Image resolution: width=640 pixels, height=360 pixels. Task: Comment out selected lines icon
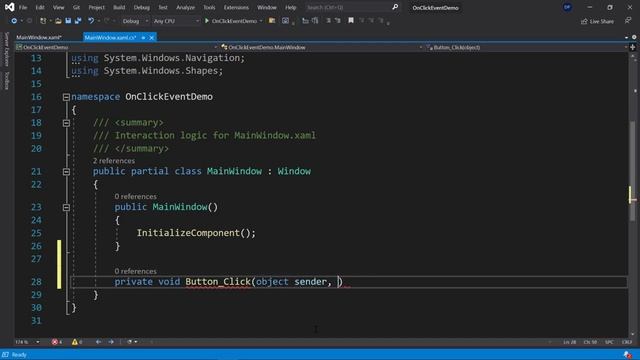coord(328,21)
